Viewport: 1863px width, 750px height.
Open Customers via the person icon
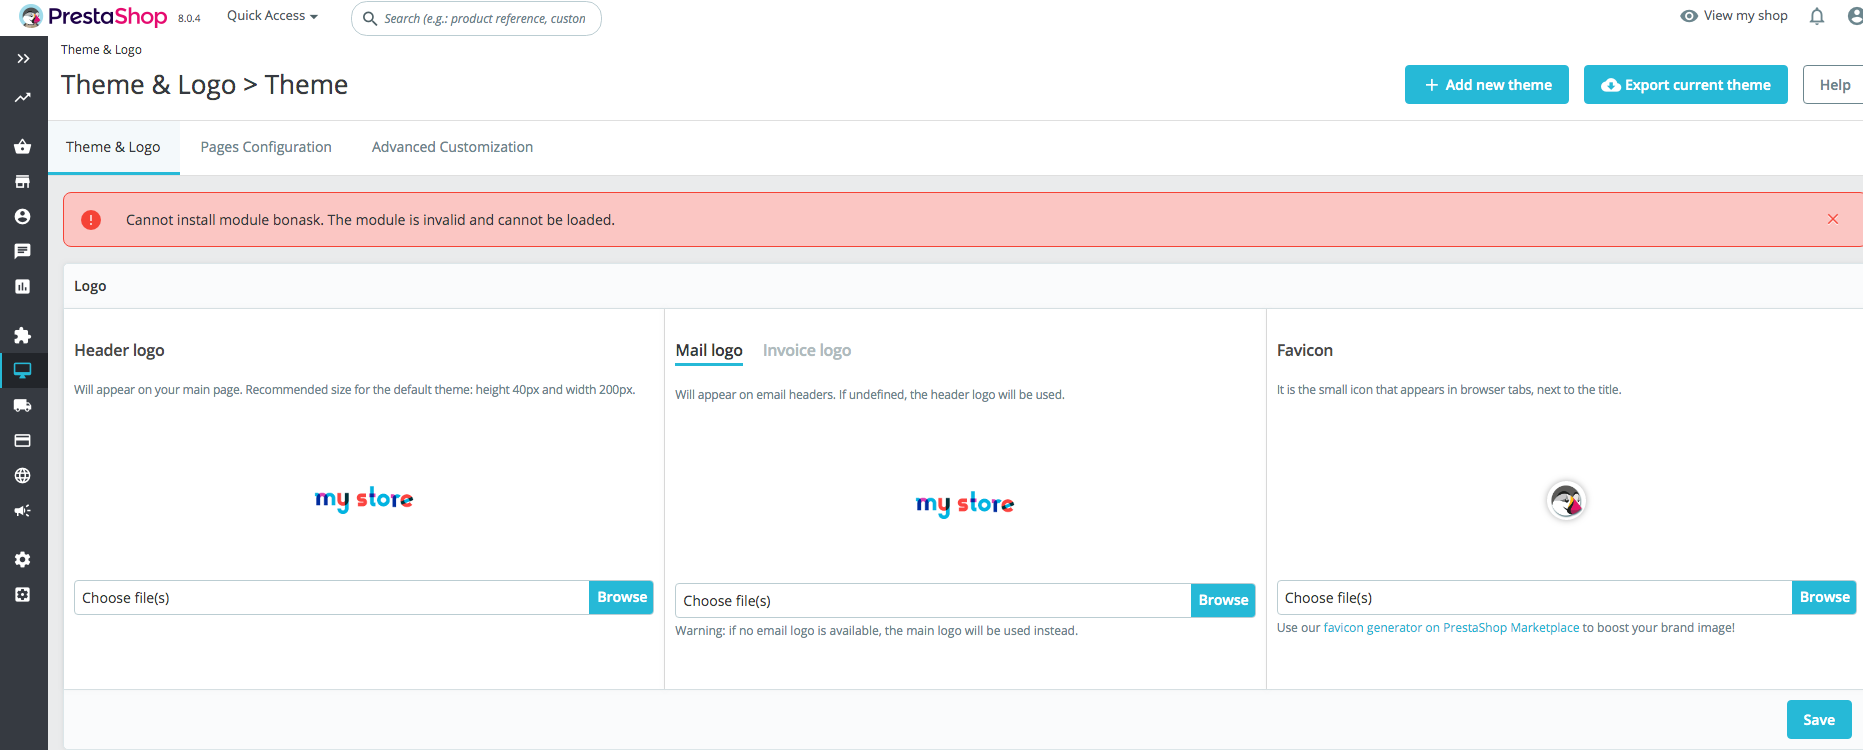pyautogui.click(x=23, y=217)
